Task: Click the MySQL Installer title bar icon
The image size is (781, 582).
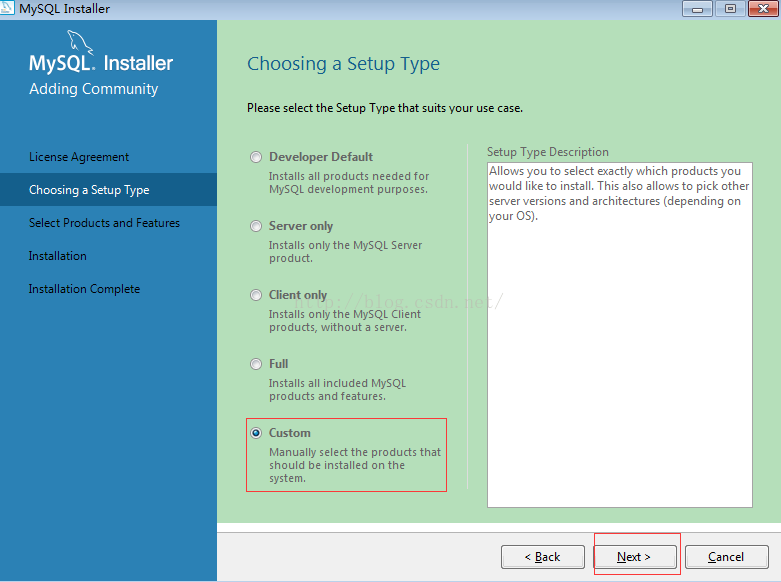Action: (x=9, y=9)
